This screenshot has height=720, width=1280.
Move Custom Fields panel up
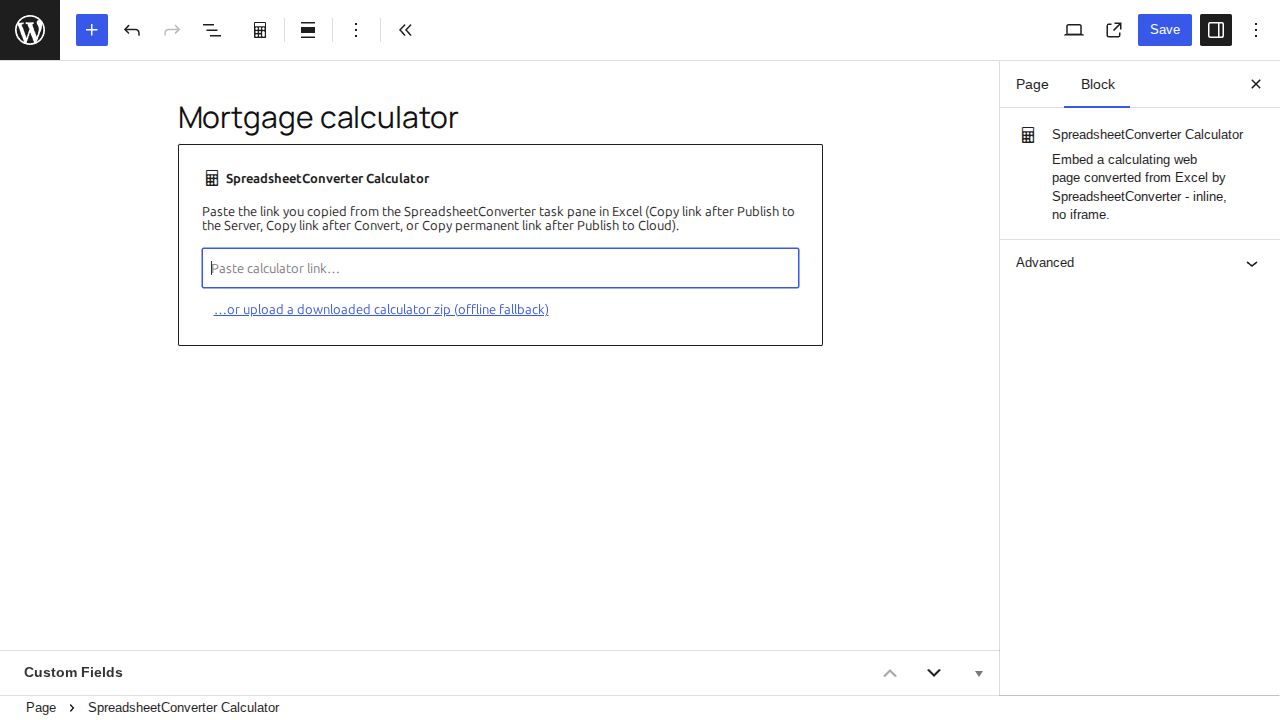(890, 673)
